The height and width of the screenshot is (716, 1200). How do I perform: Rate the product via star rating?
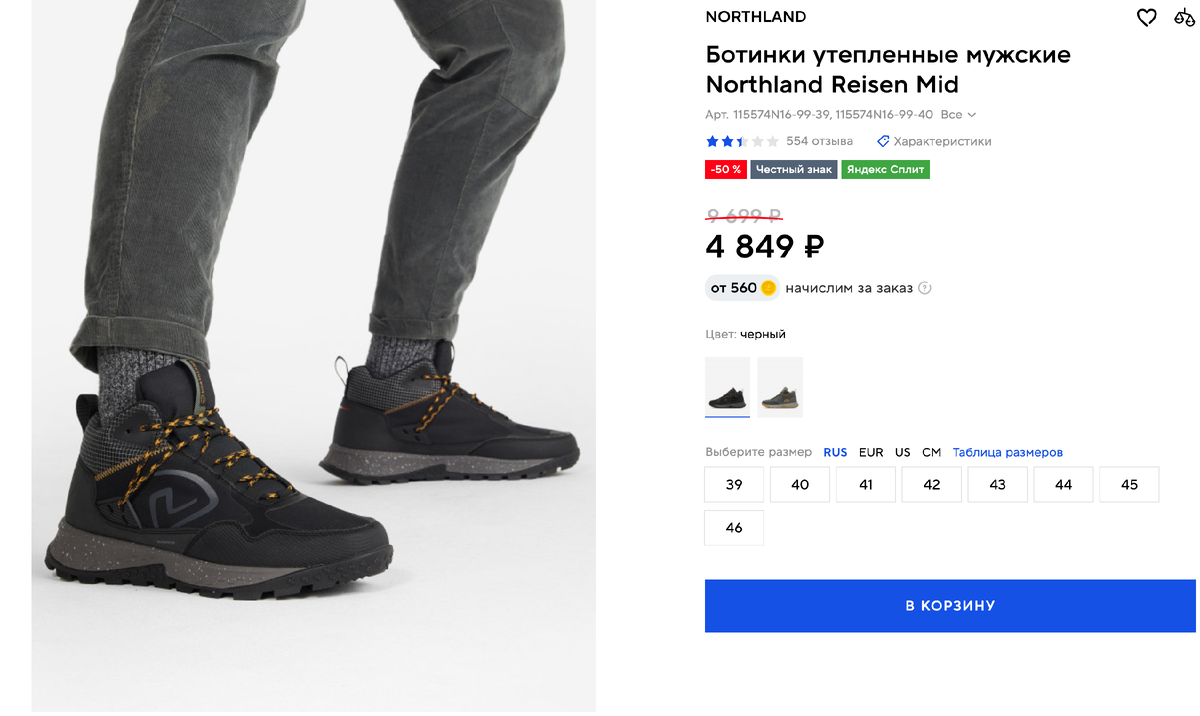click(x=740, y=141)
